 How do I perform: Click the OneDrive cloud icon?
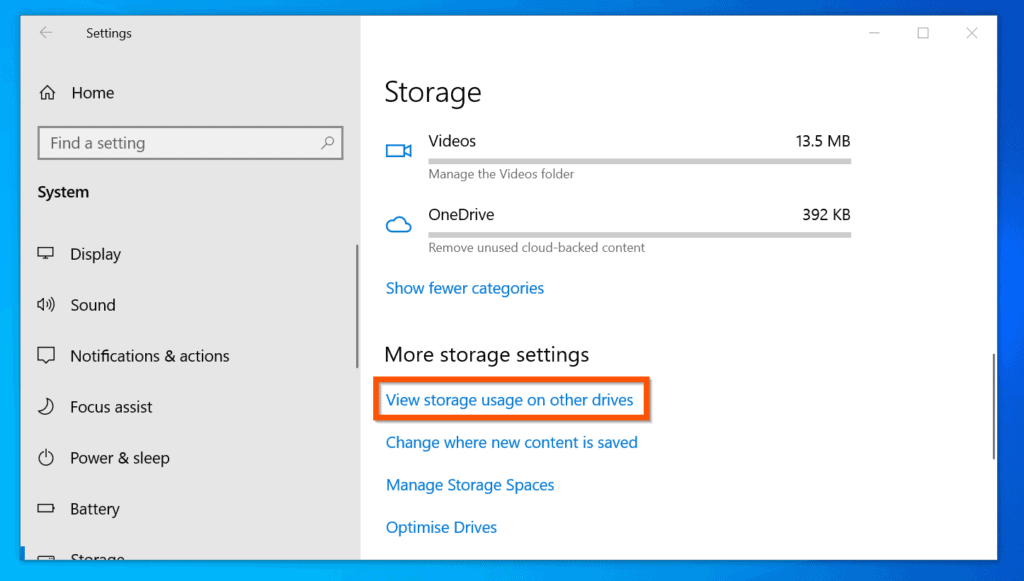tap(398, 222)
